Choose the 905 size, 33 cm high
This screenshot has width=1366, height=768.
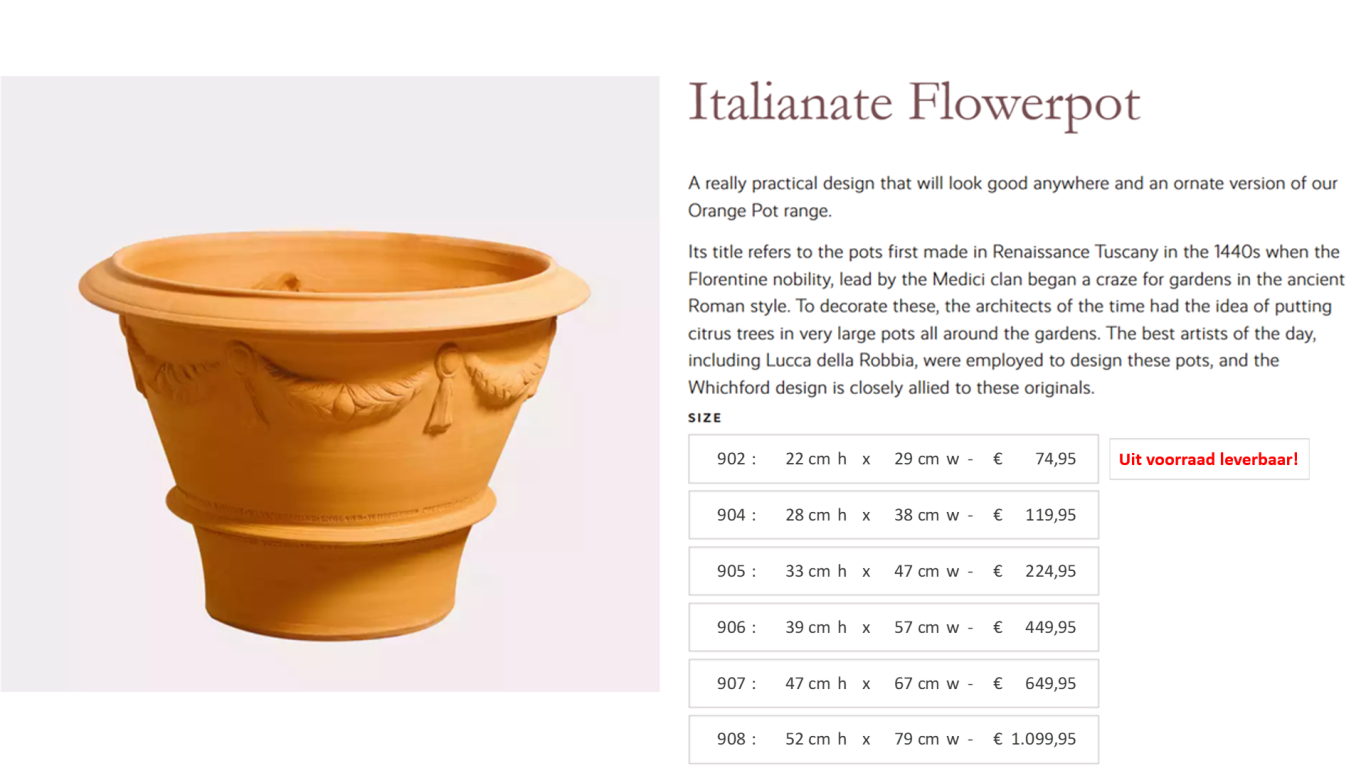[x=893, y=571]
